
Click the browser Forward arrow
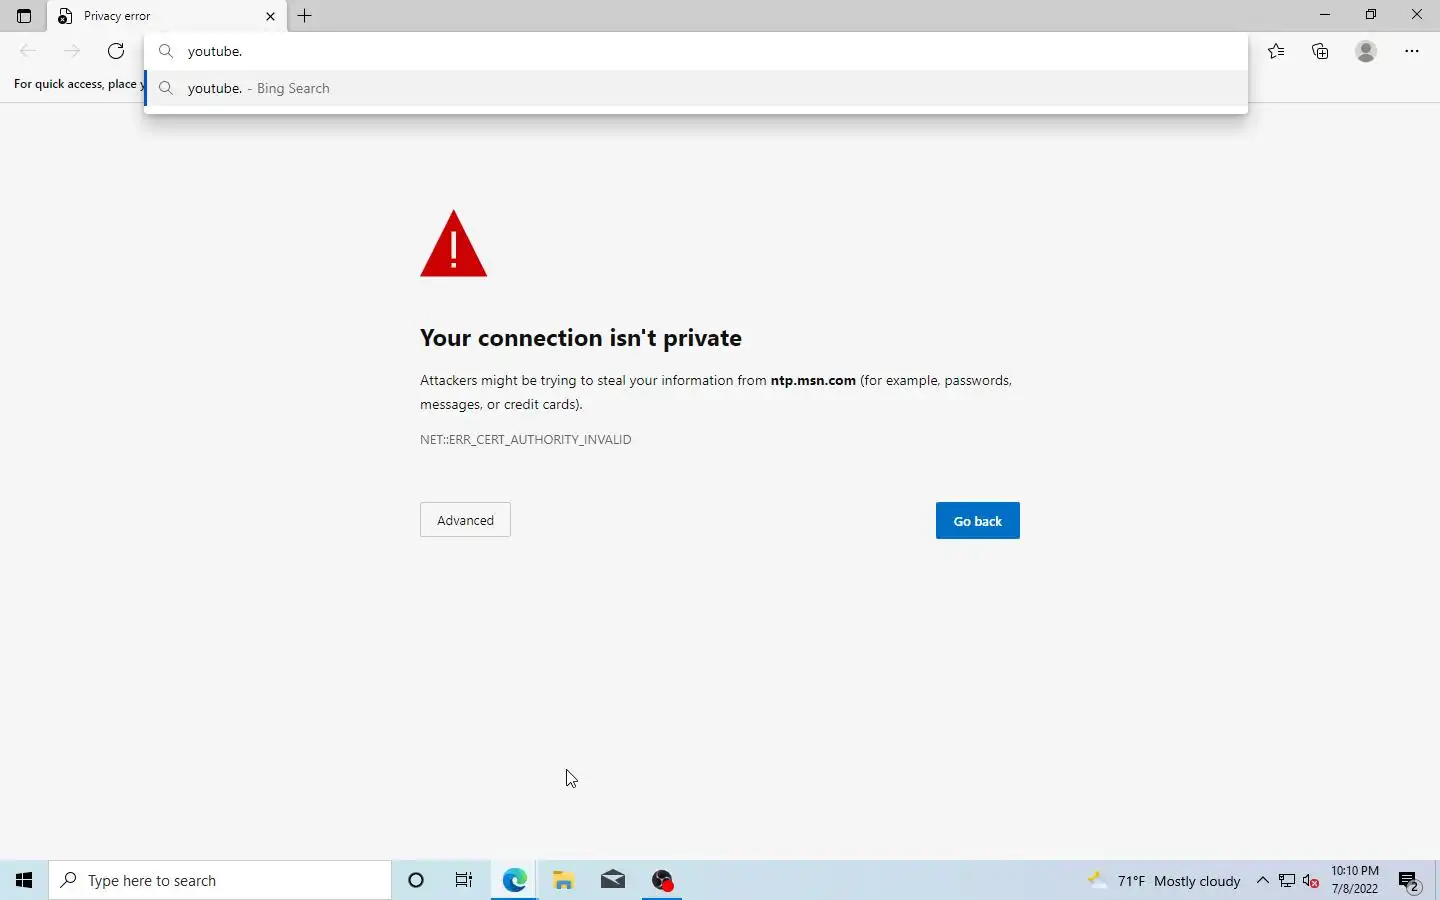(72, 51)
